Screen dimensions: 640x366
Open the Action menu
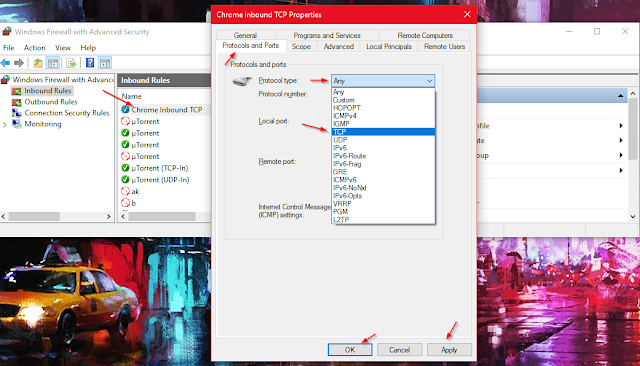point(34,48)
